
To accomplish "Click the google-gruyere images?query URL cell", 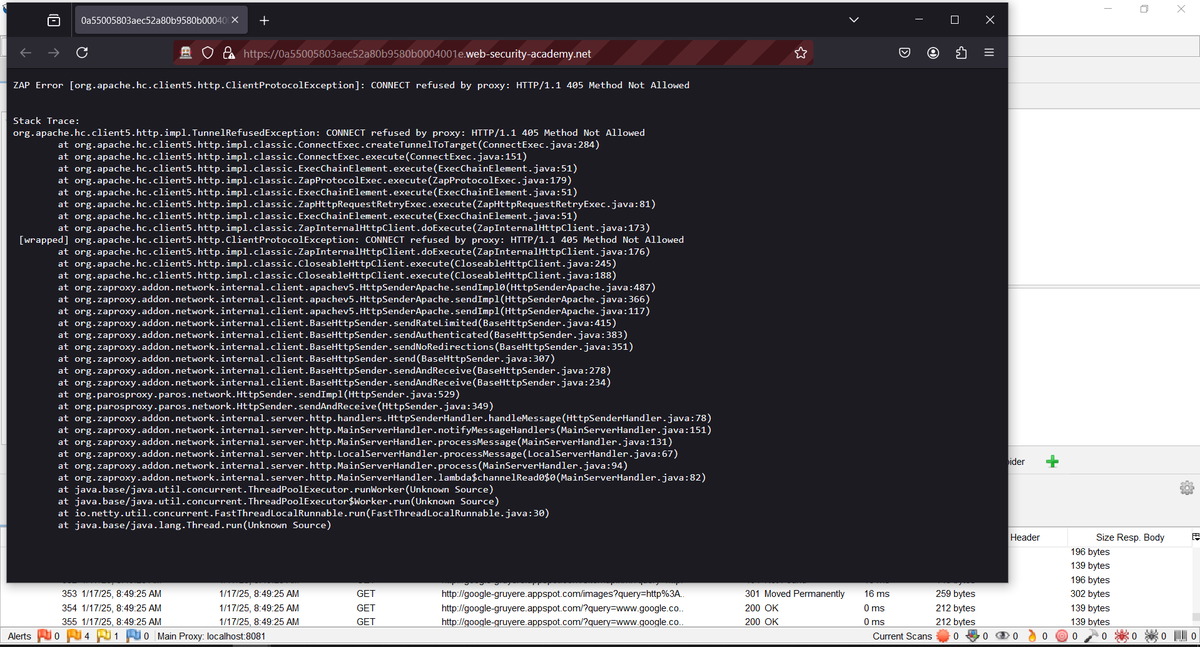I will pos(562,594).
